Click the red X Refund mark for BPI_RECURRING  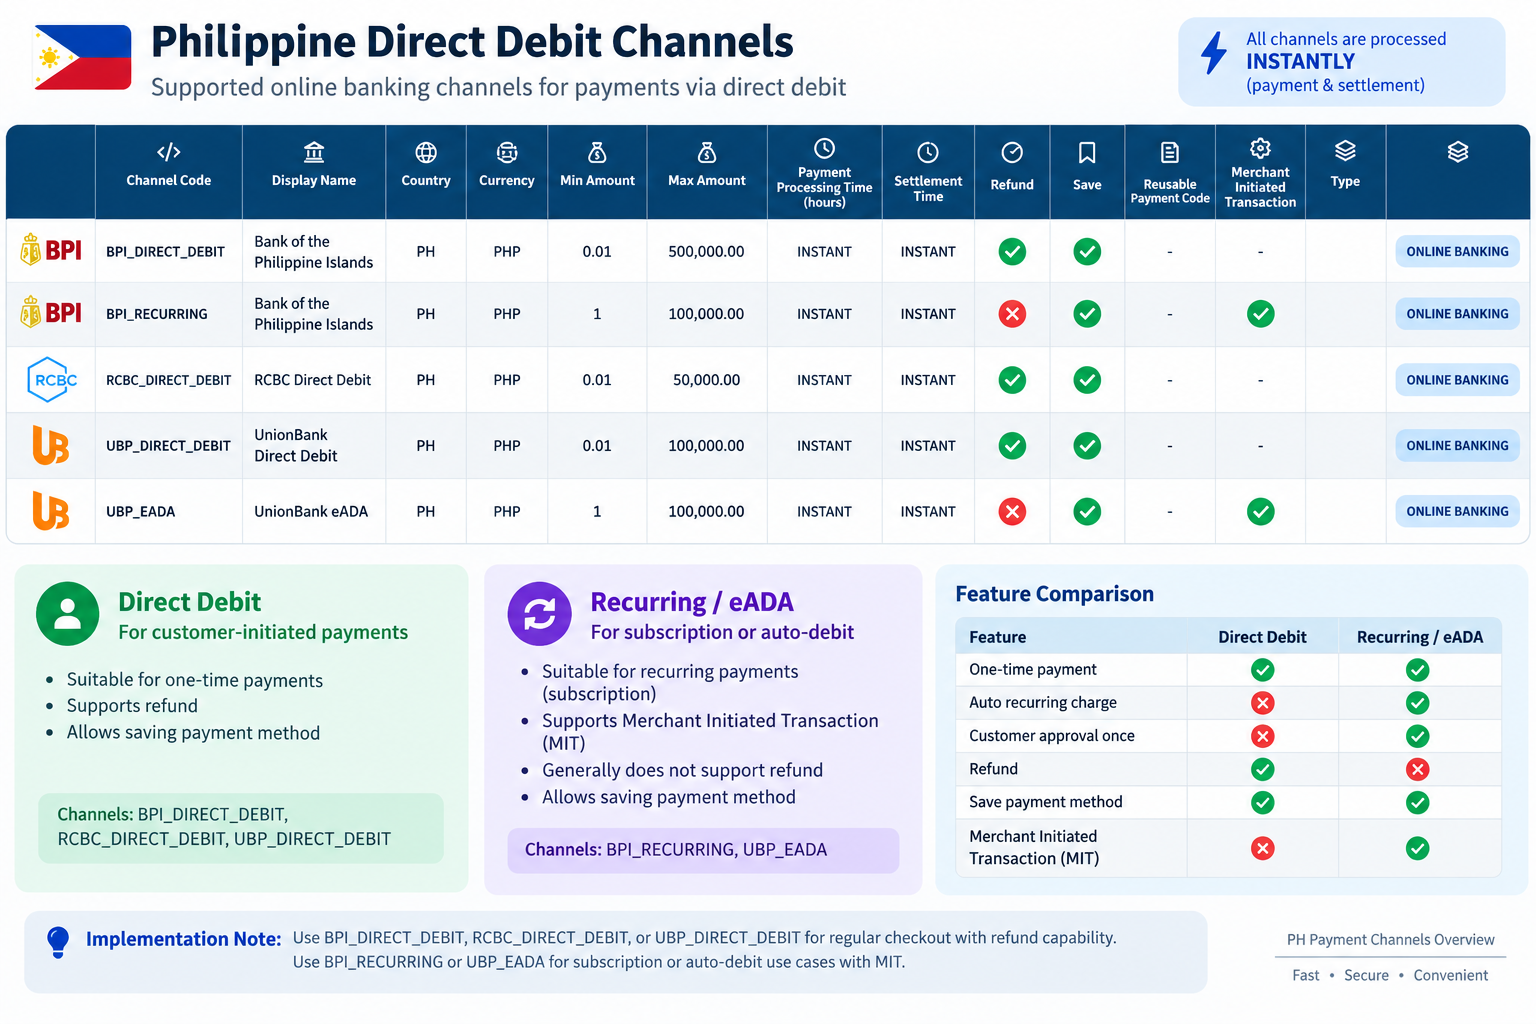click(x=1012, y=314)
